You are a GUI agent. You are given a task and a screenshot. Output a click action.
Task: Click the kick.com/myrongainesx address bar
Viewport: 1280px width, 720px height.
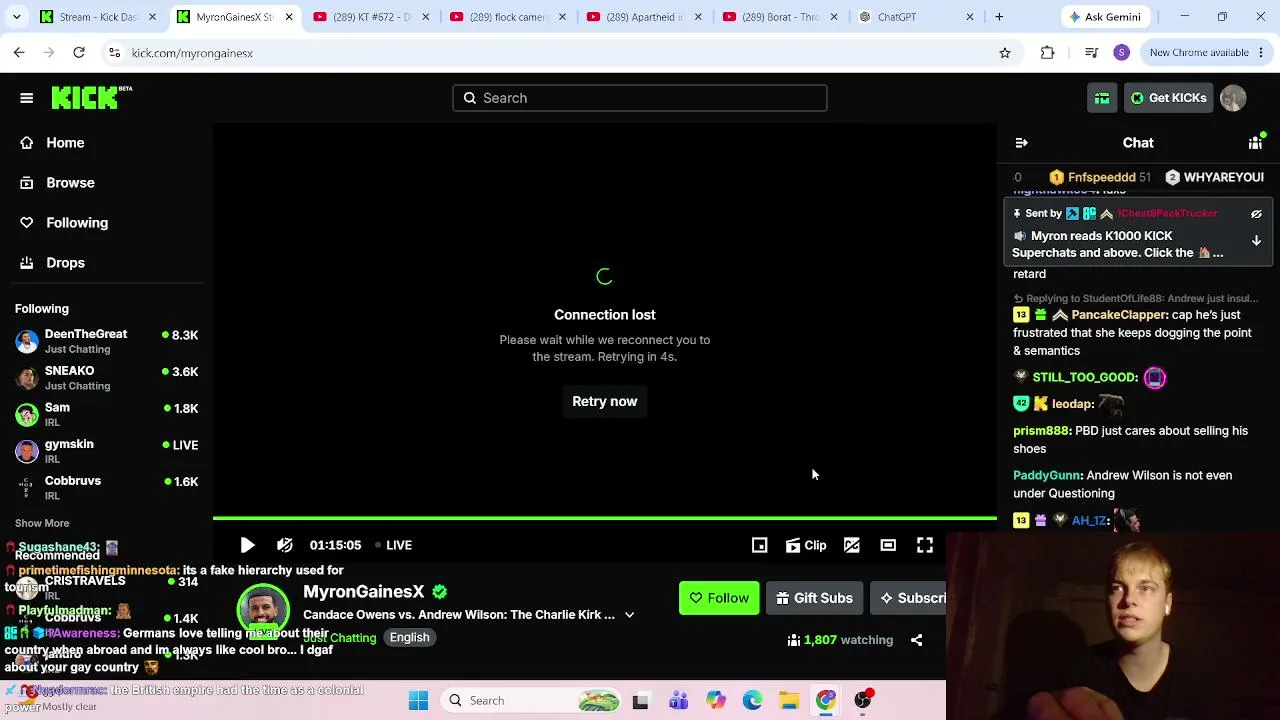pos(560,53)
